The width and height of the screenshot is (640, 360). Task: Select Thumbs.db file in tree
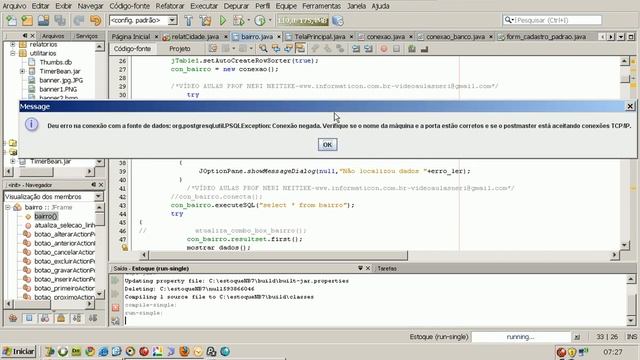56,62
